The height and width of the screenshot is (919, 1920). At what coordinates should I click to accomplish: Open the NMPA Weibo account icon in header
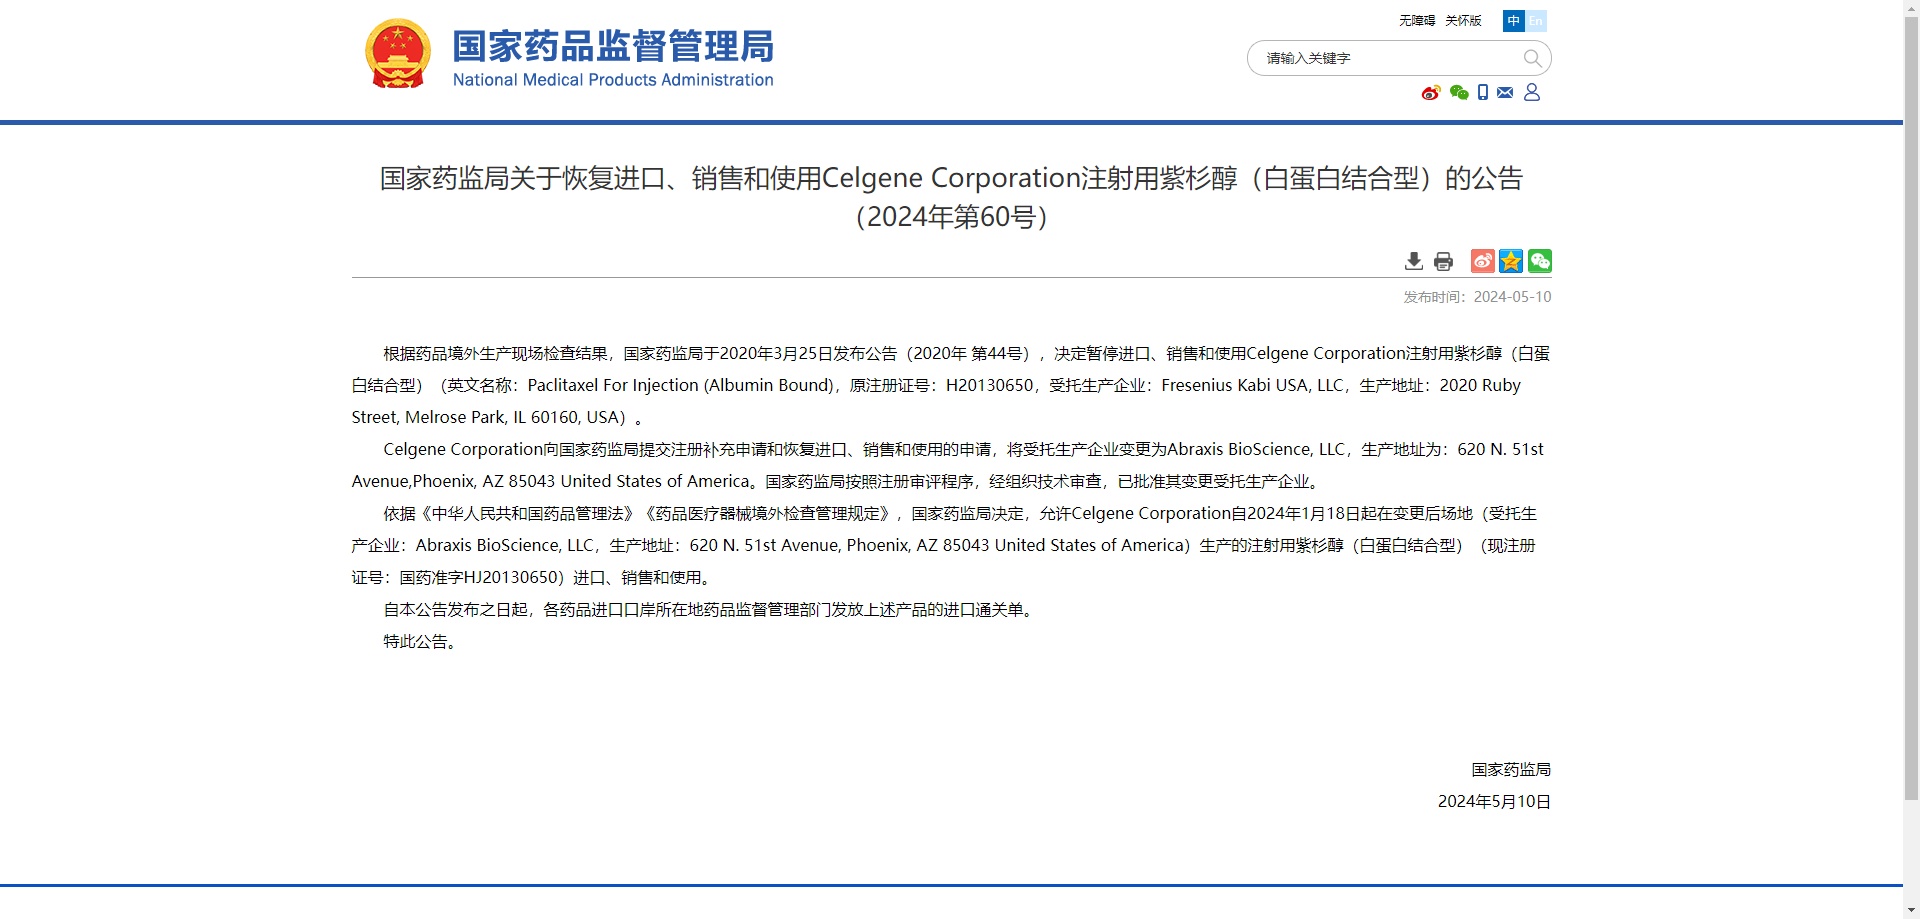(x=1429, y=92)
